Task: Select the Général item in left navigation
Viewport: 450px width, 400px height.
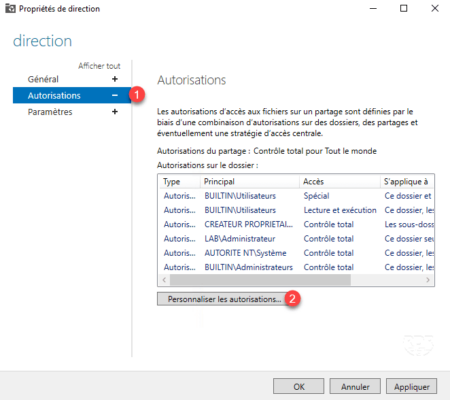Action: tap(43, 79)
